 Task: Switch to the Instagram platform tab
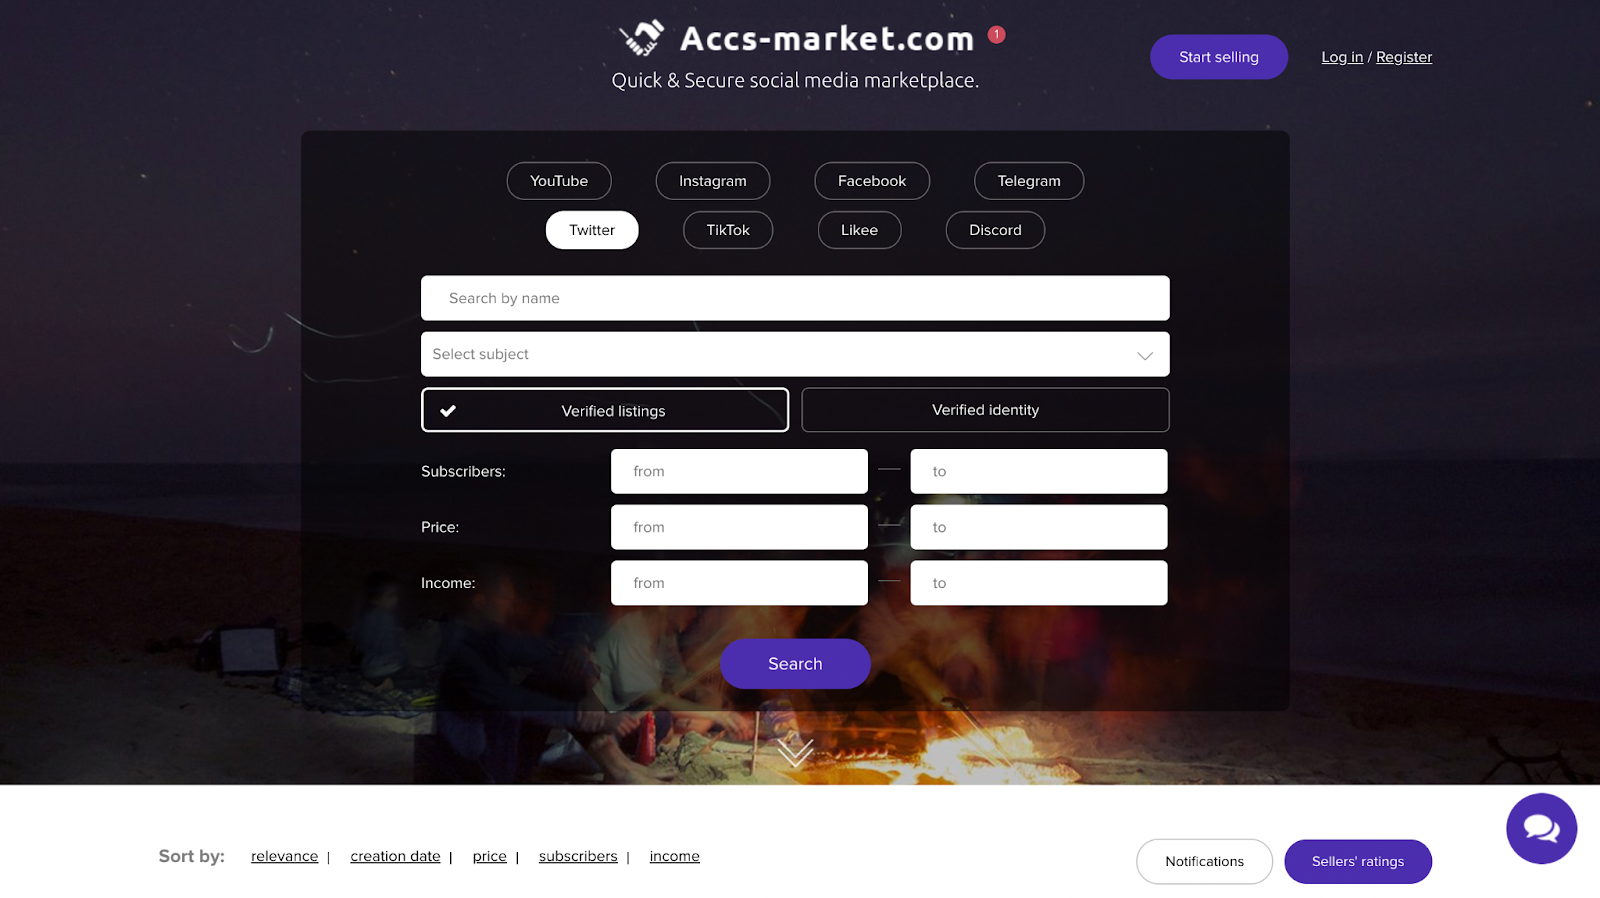point(713,181)
